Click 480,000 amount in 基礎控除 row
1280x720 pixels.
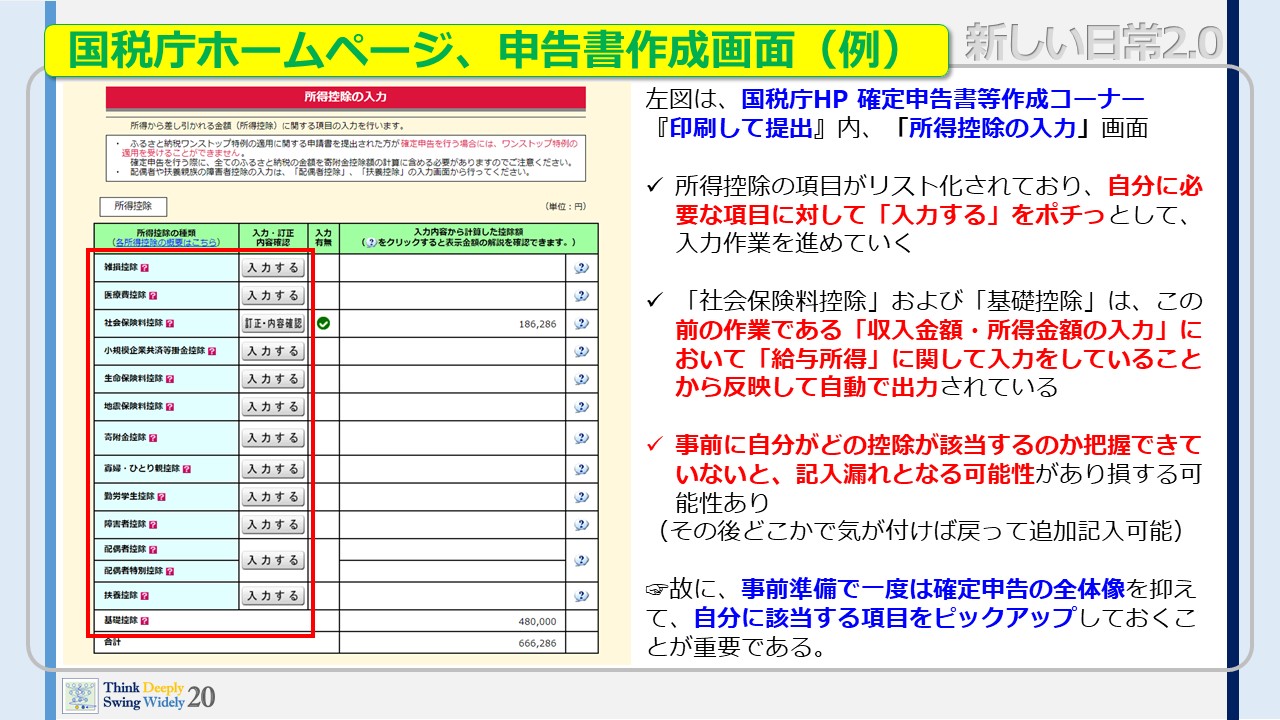(537, 621)
